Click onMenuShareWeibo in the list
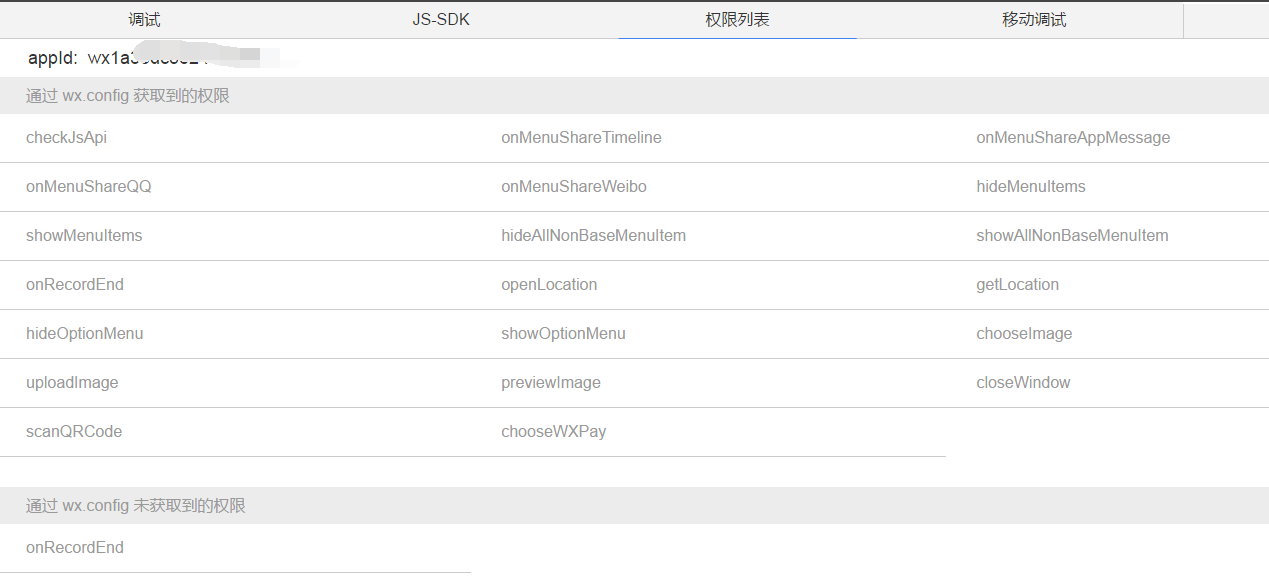 [x=567, y=187]
